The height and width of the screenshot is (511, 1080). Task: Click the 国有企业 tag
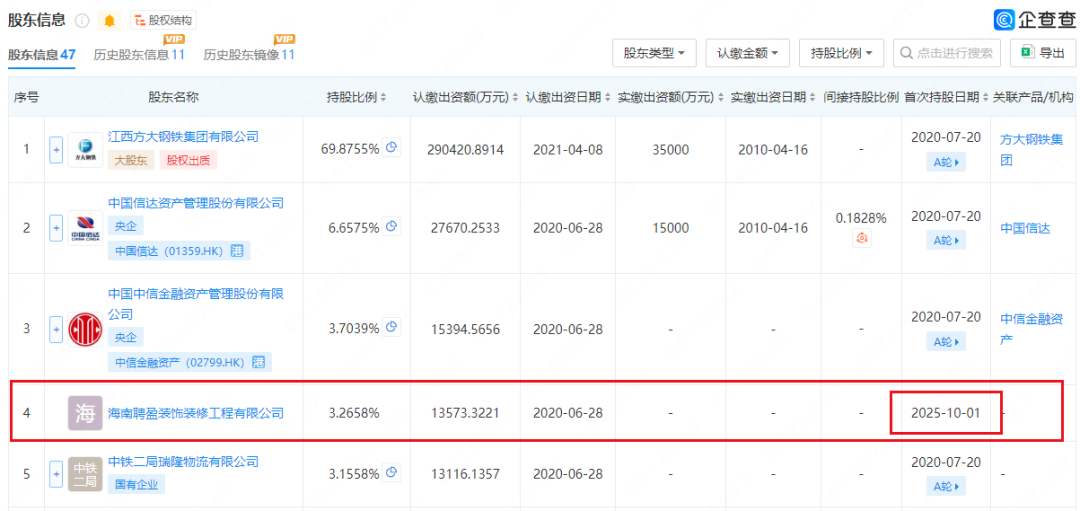[136, 485]
